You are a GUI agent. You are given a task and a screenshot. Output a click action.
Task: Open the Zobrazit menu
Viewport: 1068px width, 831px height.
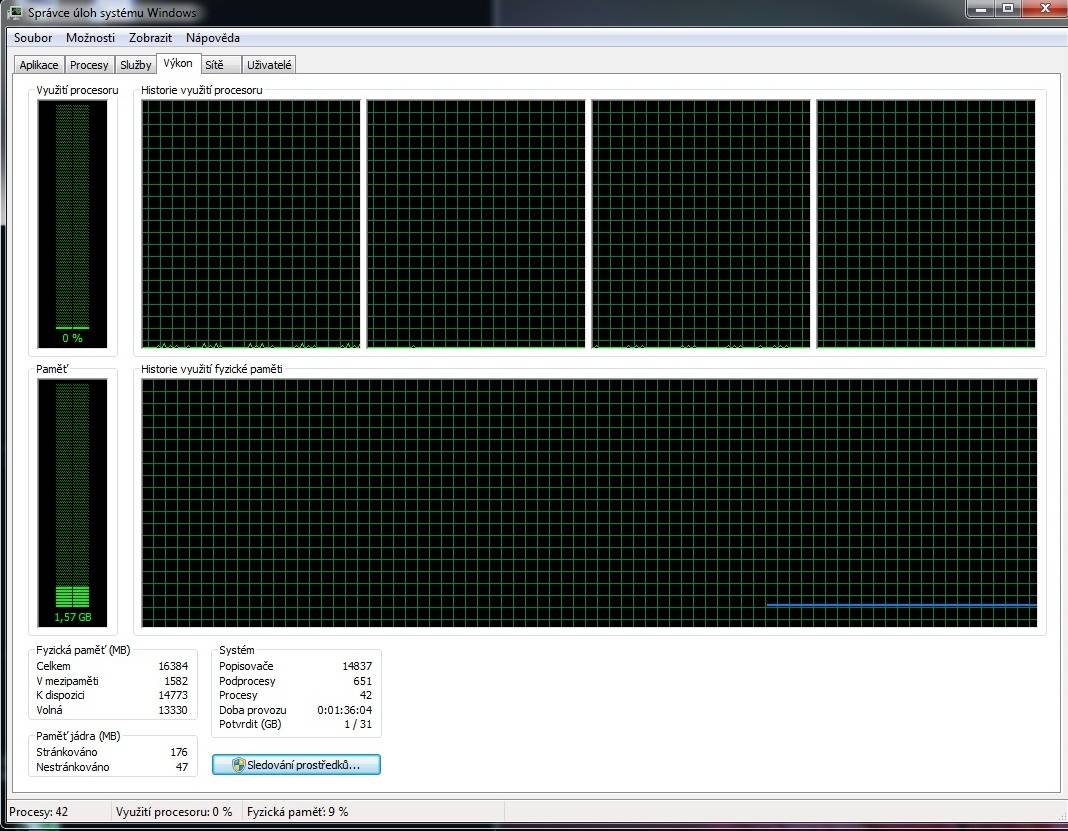(151, 38)
